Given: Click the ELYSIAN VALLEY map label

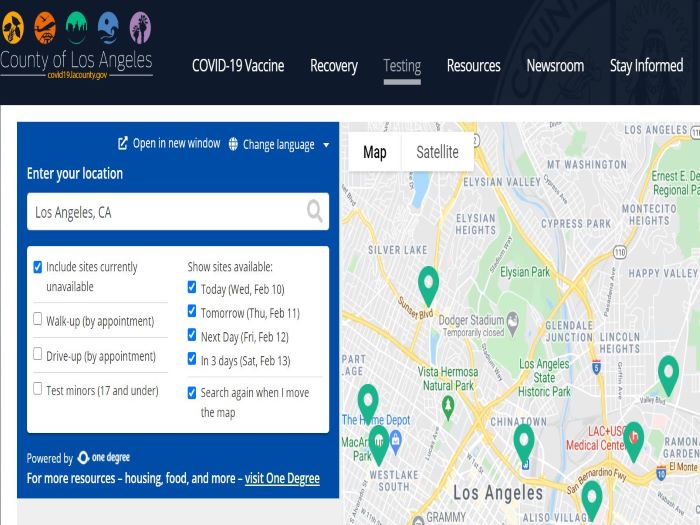Looking at the screenshot, I should pyautogui.click(x=502, y=182).
